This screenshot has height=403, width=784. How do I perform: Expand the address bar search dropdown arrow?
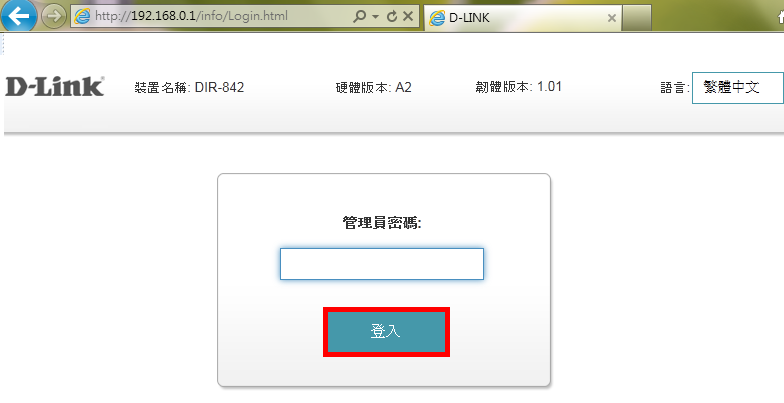(x=376, y=16)
